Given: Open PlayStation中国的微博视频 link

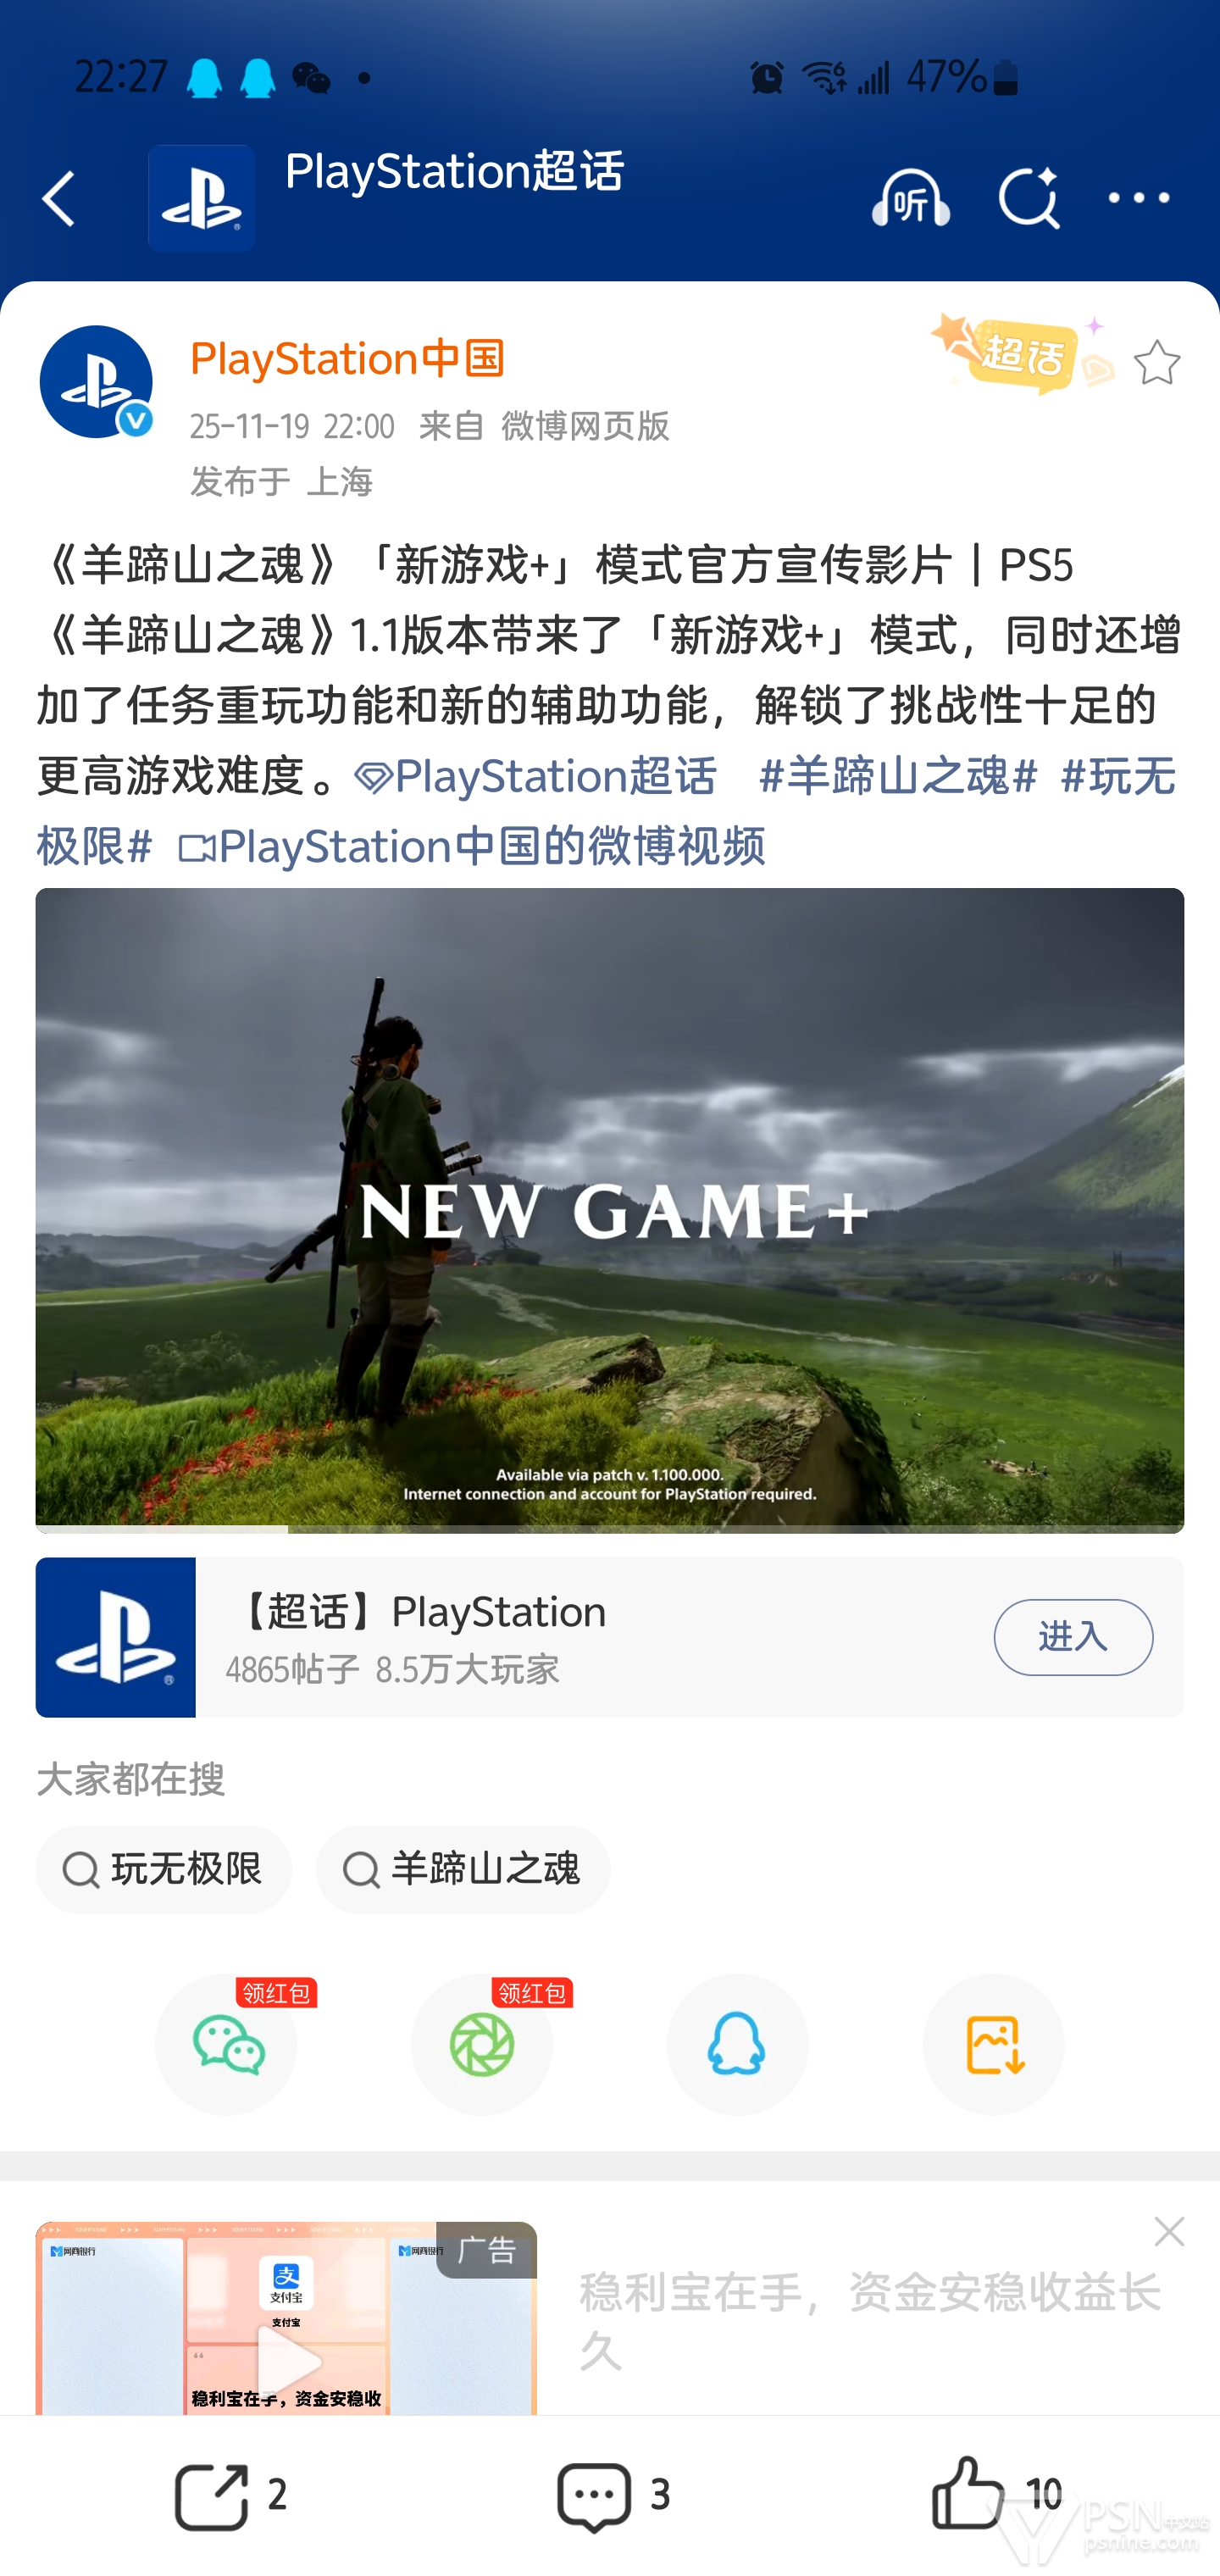Looking at the screenshot, I should coord(471,846).
